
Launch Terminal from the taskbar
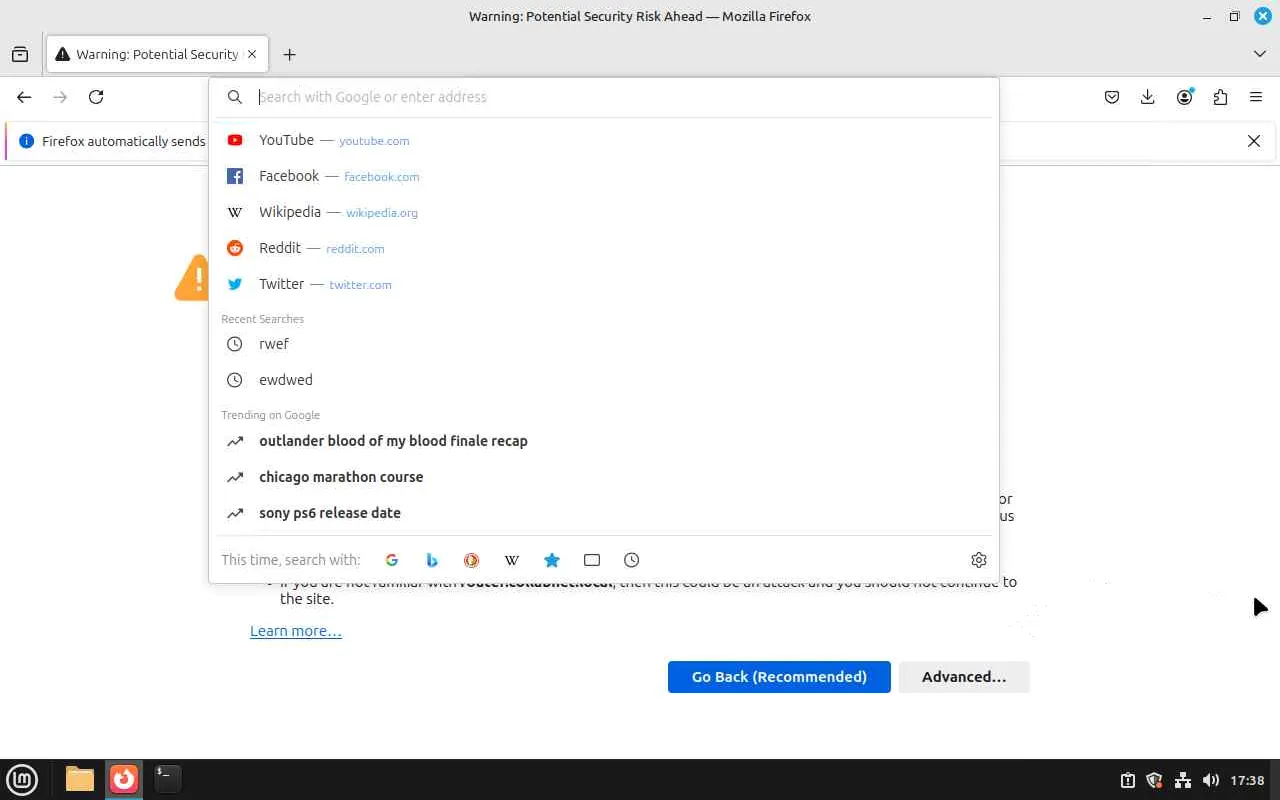(x=168, y=779)
